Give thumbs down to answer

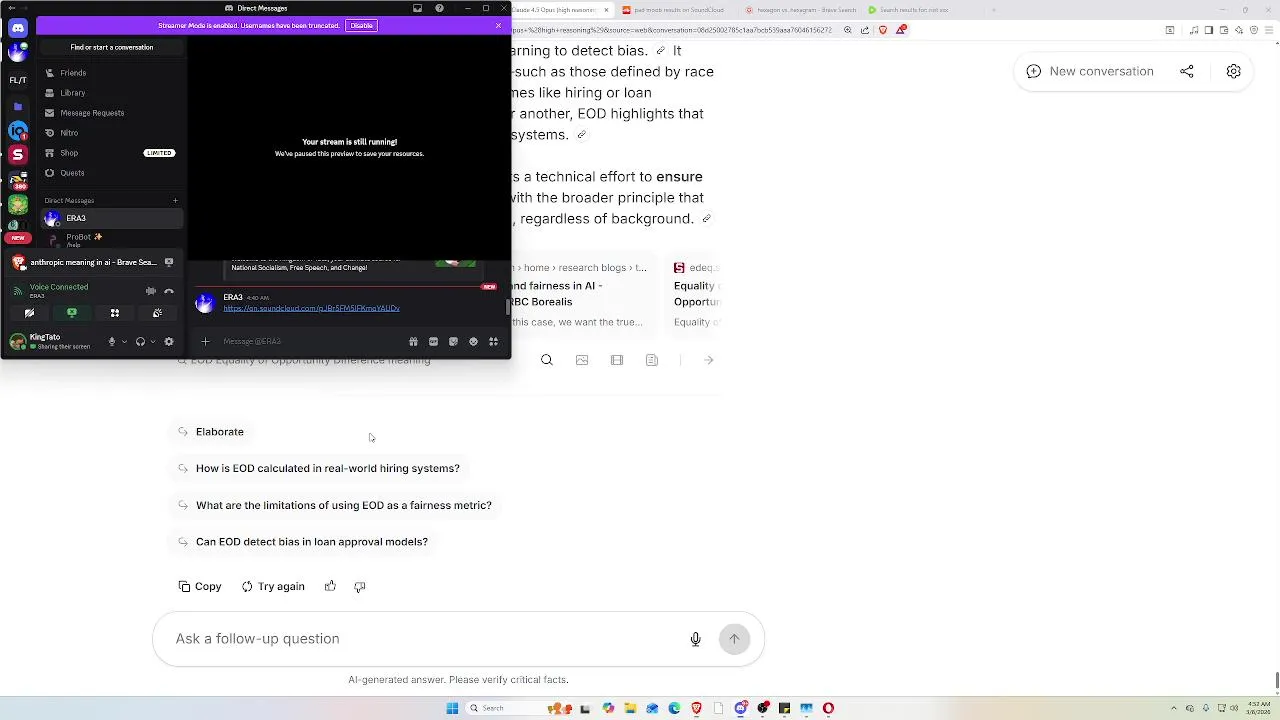[x=360, y=586]
